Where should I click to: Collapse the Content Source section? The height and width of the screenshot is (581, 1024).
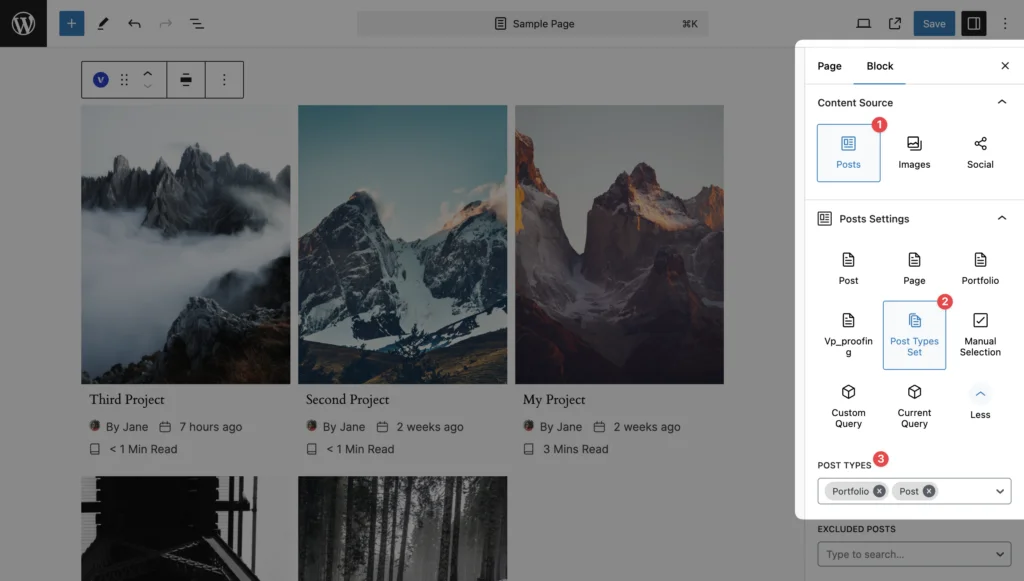point(1002,102)
